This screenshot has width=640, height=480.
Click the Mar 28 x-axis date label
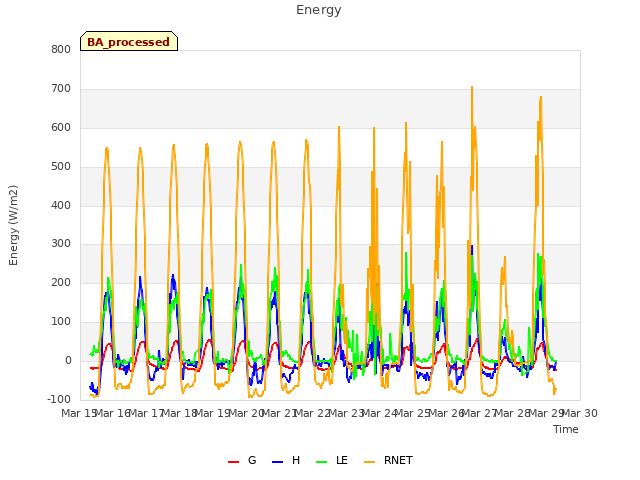[513, 413]
